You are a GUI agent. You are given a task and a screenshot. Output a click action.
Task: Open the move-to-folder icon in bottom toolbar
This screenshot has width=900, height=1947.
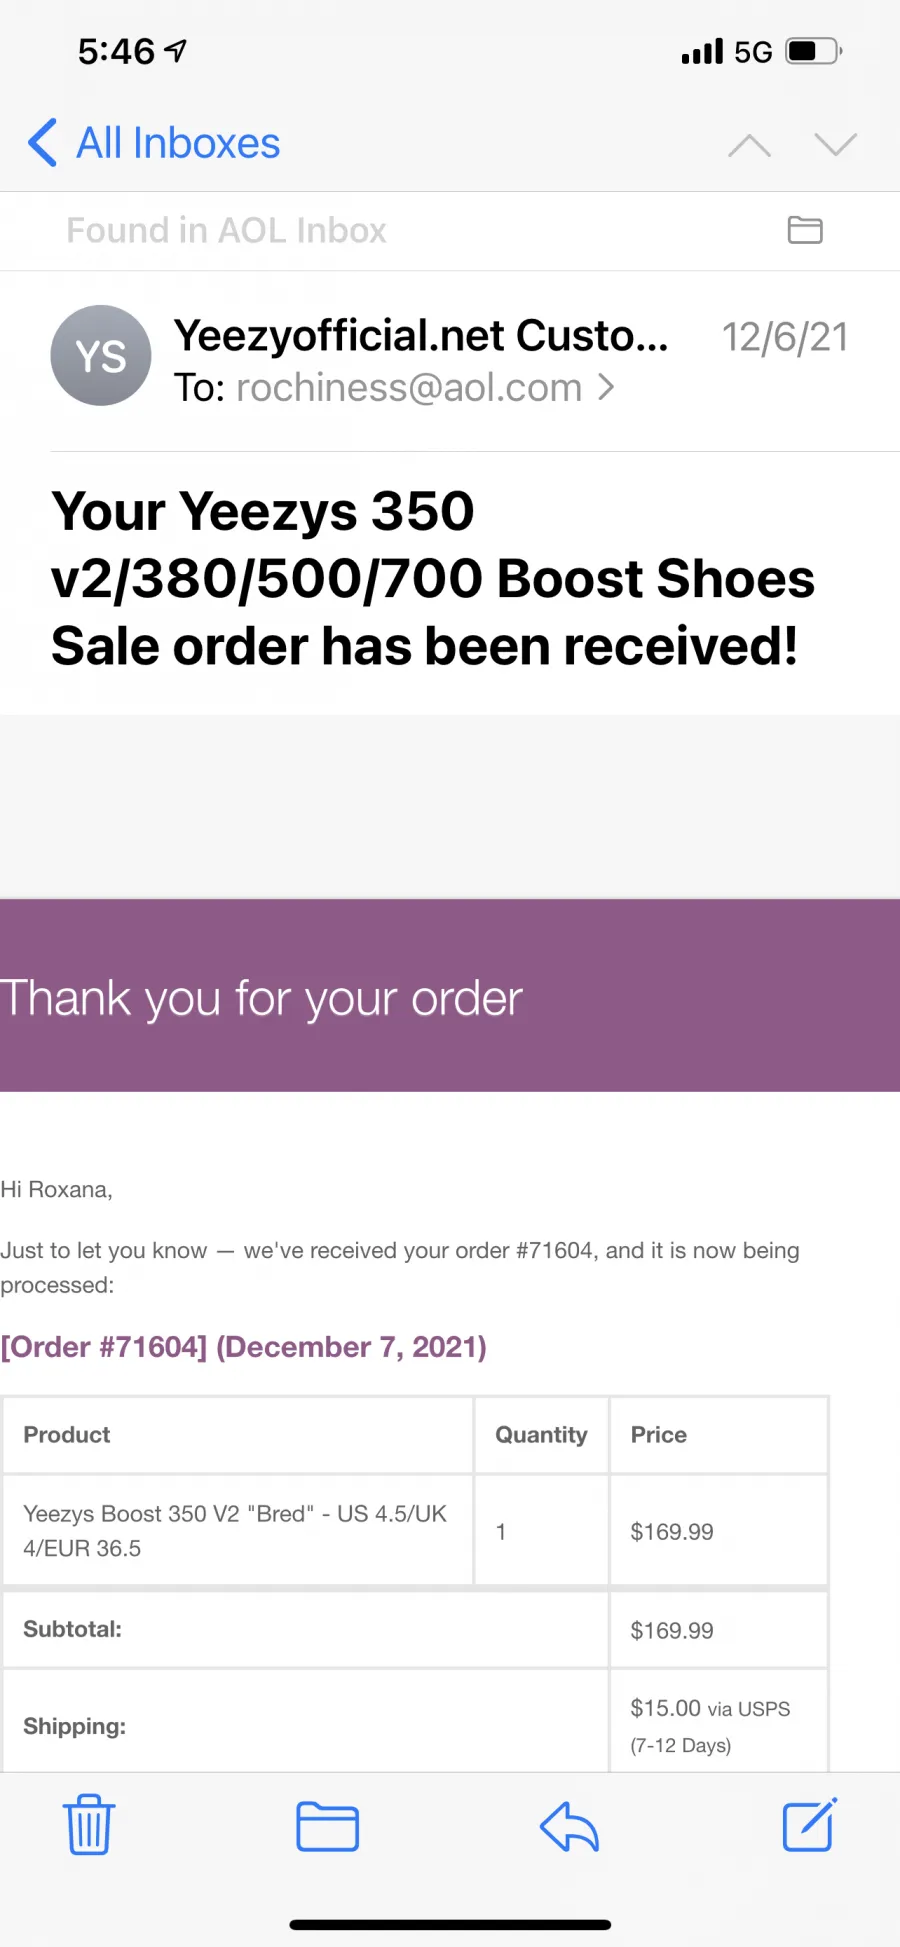[x=328, y=1826]
